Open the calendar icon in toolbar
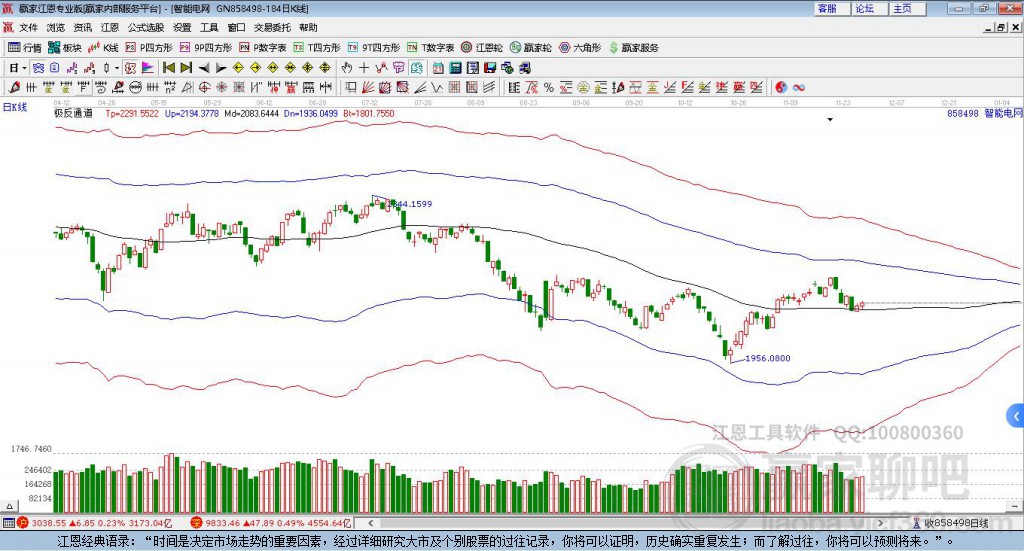The image size is (1024, 551). [438, 68]
